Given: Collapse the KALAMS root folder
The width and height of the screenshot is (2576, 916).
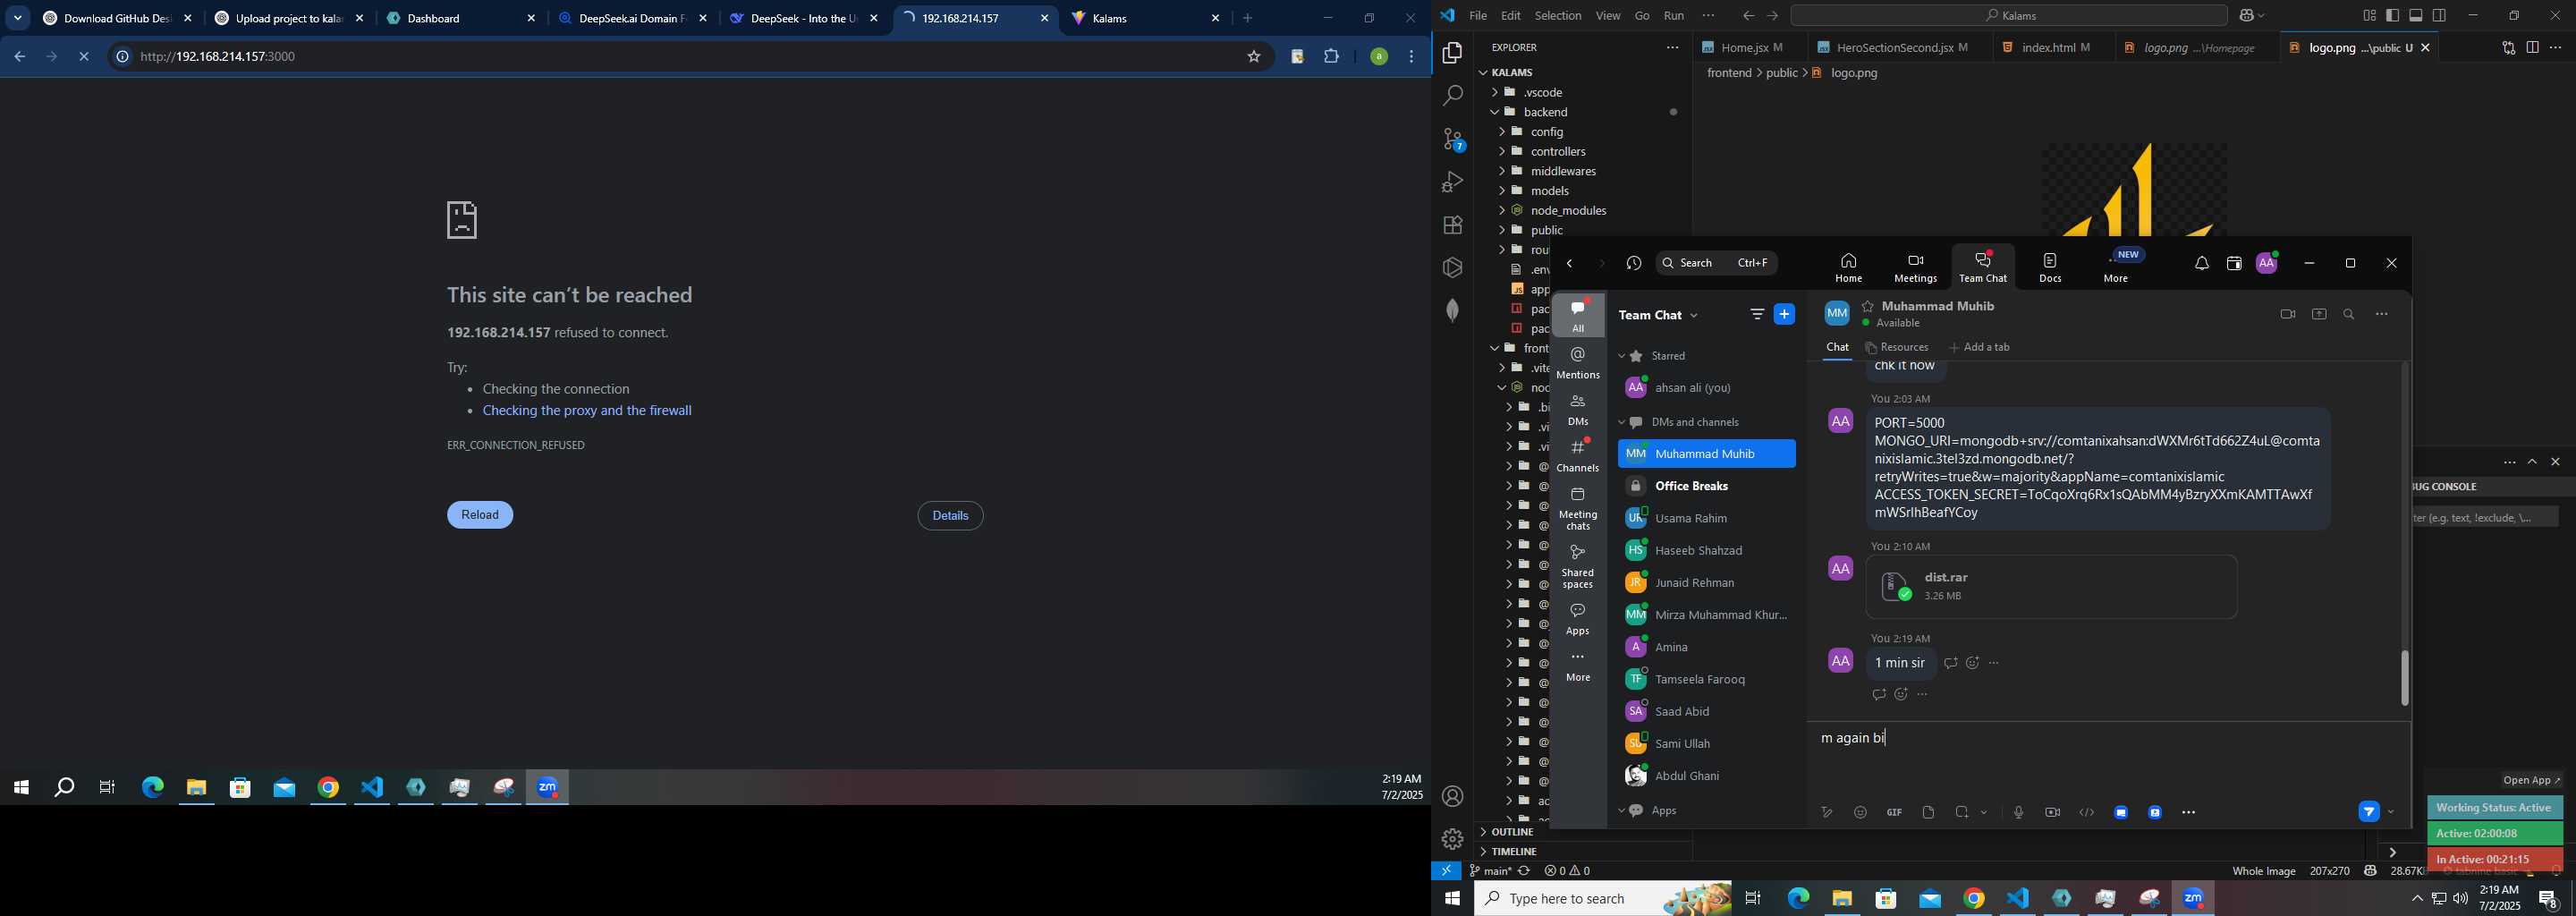Looking at the screenshot, I should pyautogui.click(x=1583, y=72).
